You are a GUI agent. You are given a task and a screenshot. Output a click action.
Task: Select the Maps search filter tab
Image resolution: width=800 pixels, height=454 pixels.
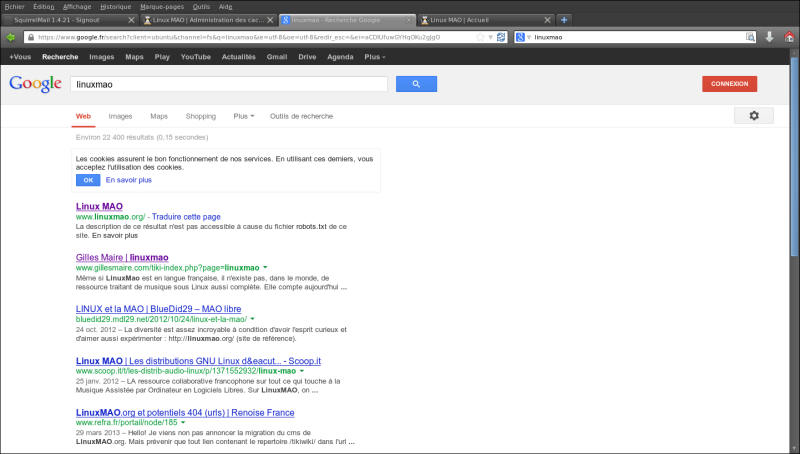159,116
